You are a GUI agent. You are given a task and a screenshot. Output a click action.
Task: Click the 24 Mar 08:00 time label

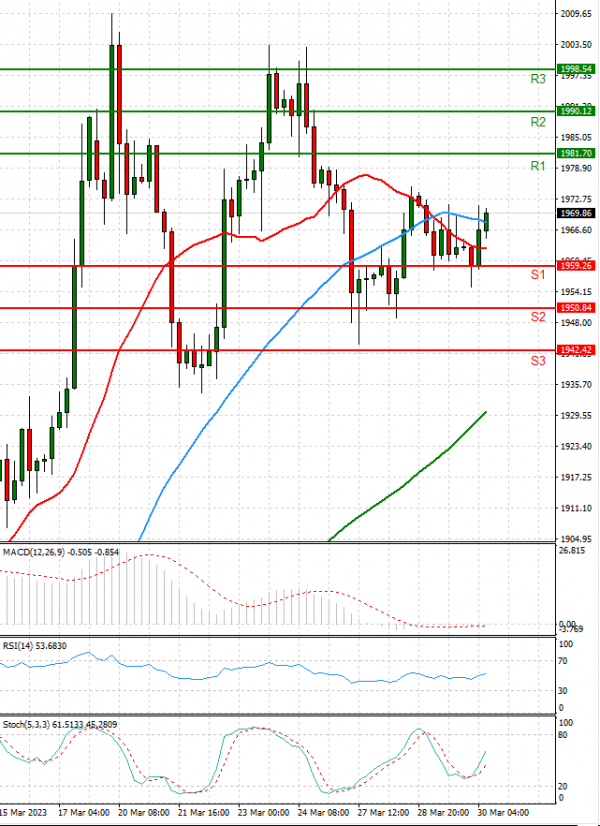(323, 812)
